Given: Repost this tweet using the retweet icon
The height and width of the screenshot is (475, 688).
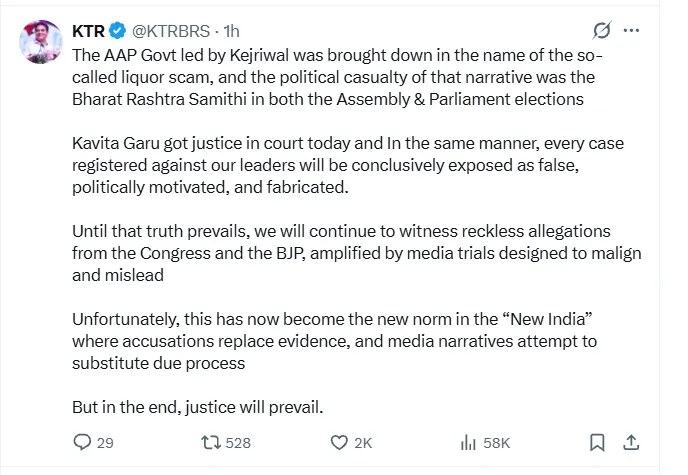Looking at the screenshot, I should point(210,442).
